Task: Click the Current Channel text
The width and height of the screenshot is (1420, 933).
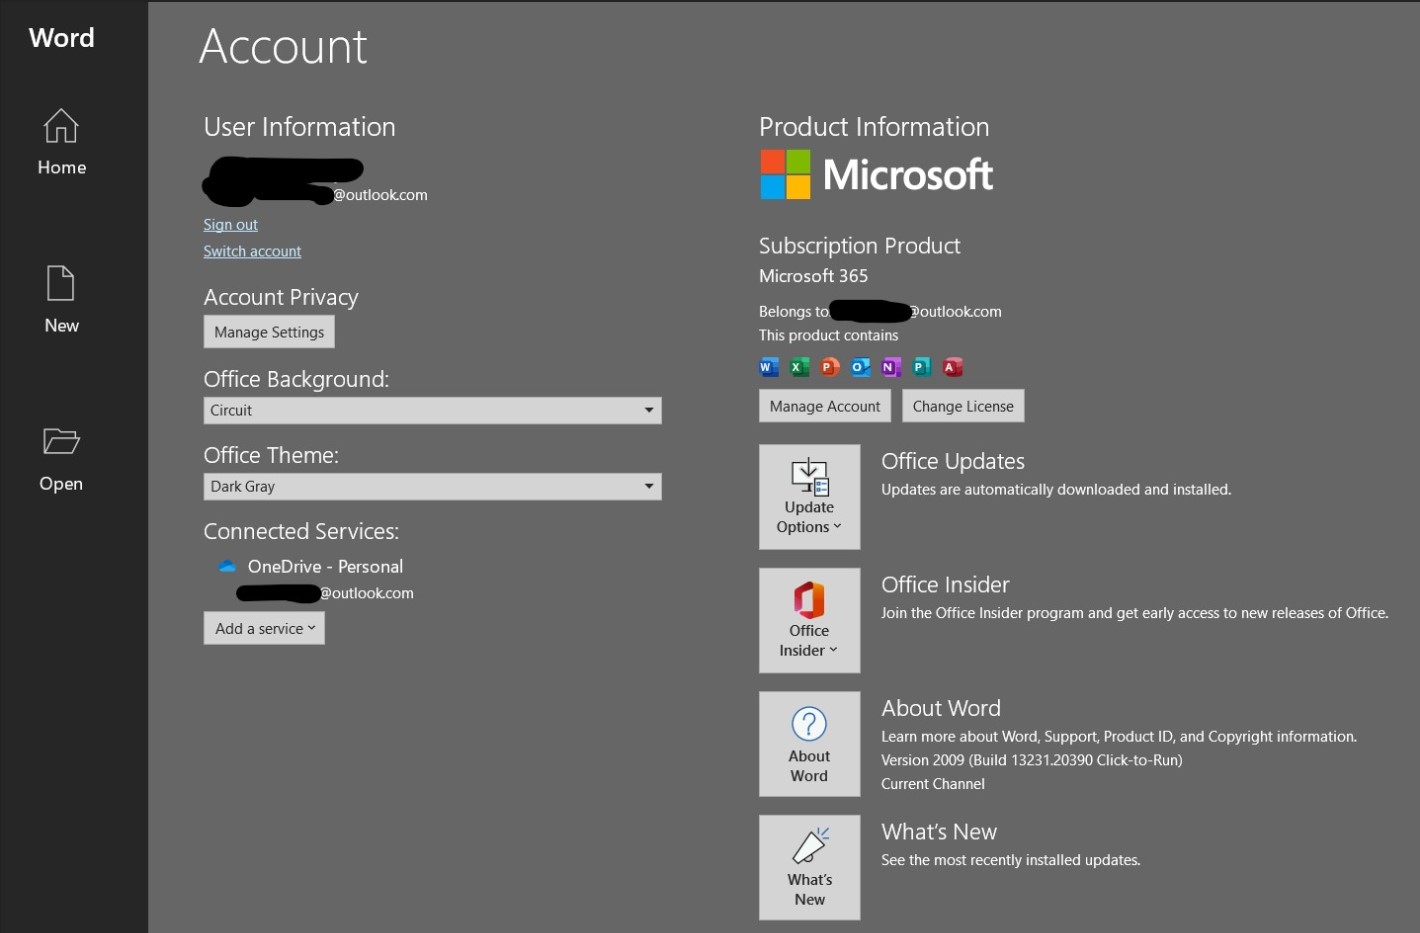Action: [x=933, y=784]
